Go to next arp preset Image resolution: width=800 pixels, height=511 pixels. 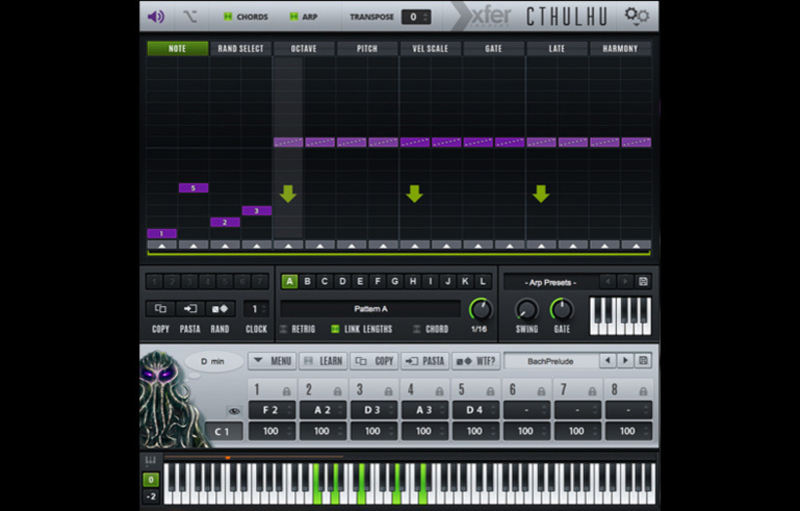click(625, 282)
